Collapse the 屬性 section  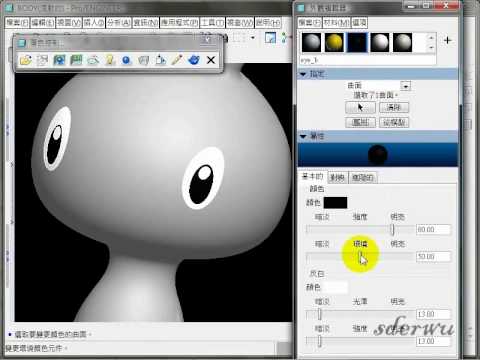point(303,136)
